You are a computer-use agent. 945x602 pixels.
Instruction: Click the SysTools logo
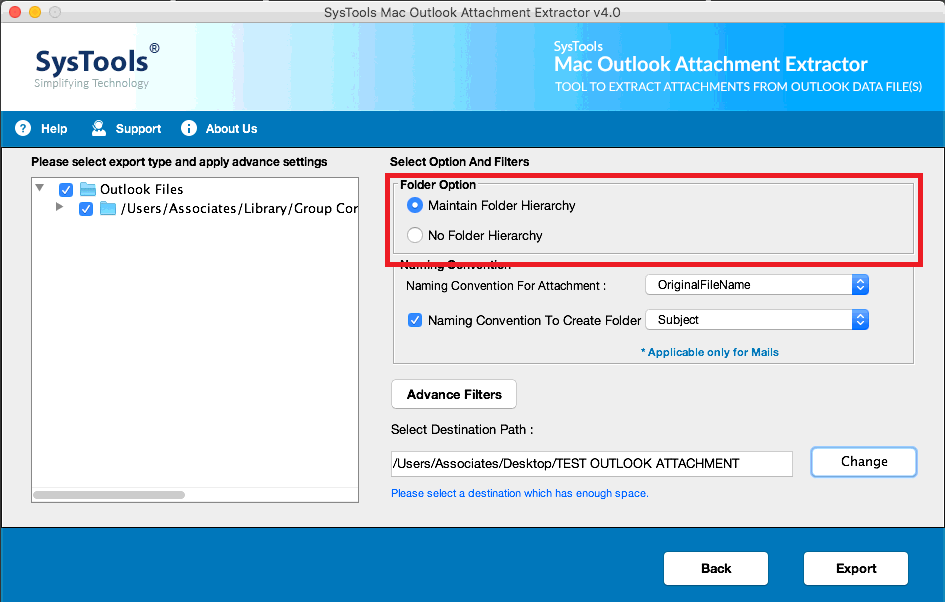coord(97,66)
